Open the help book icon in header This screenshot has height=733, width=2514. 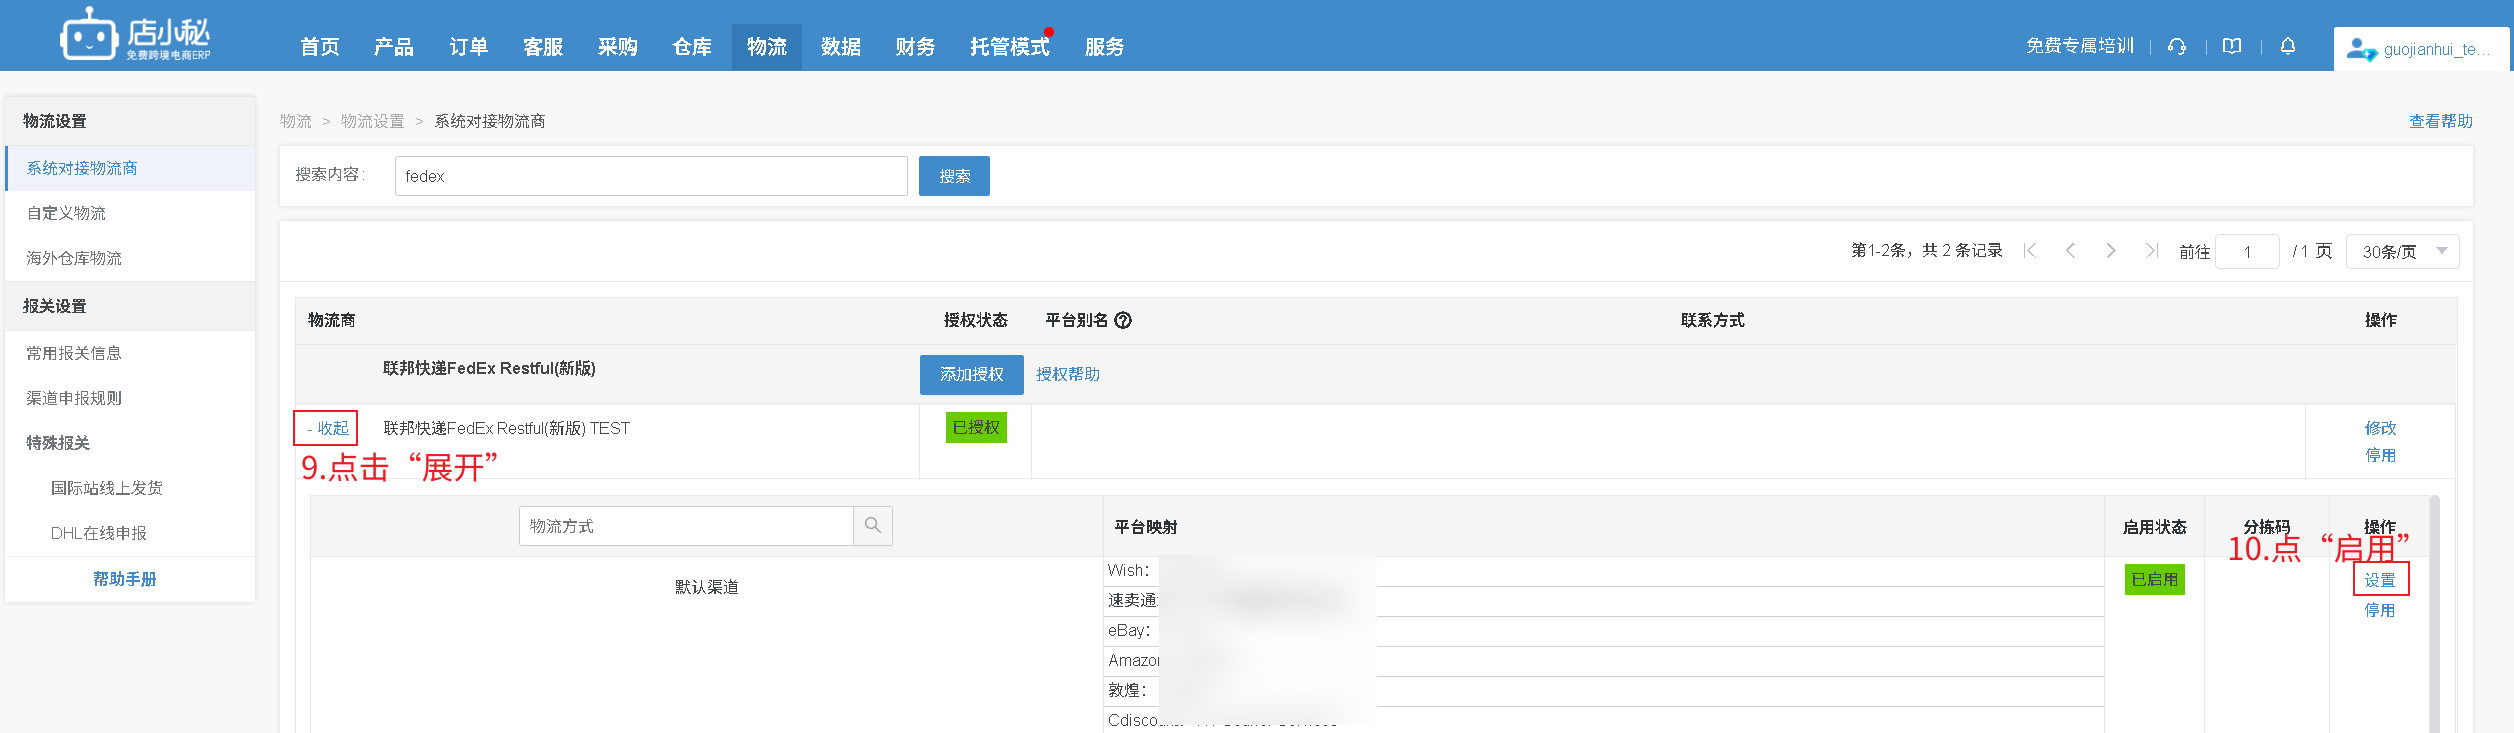pos(2232,46)
